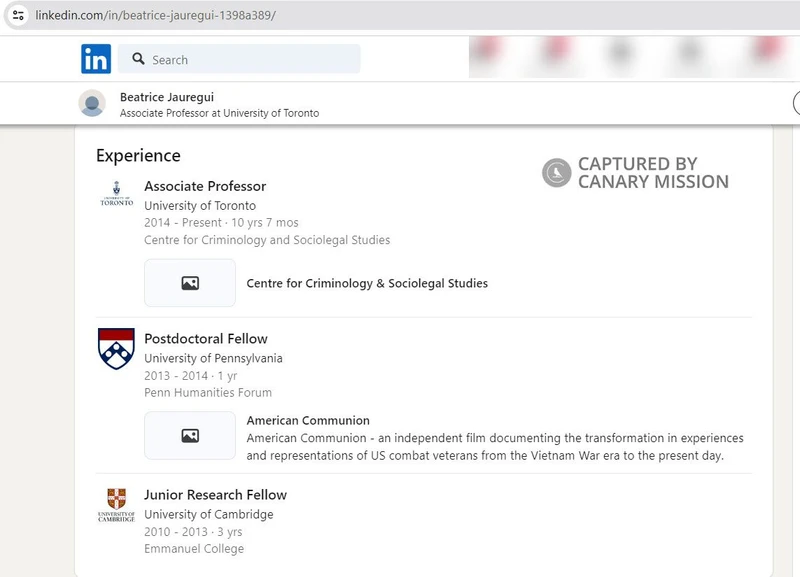Click the American Communion film description text
The image size is (800, 577).
click(x=495, y=447)
